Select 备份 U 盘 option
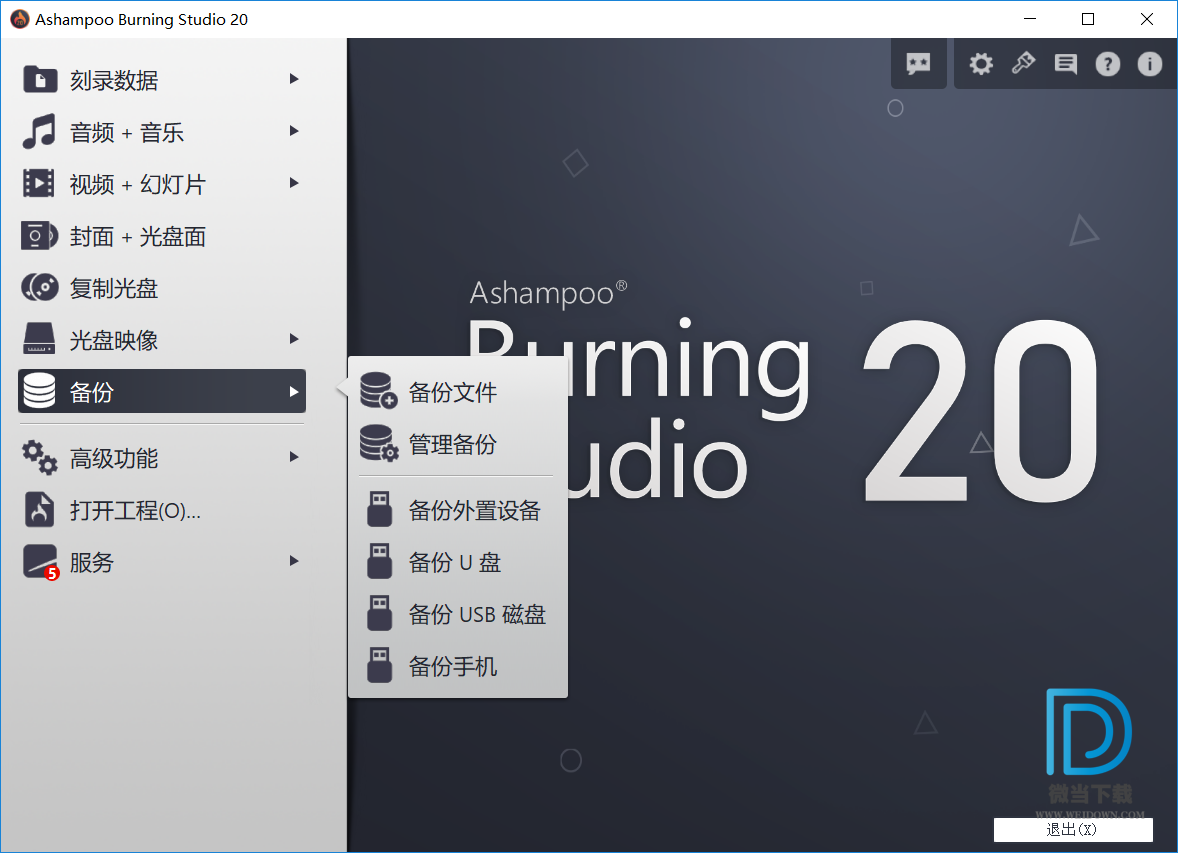1178x853 pixels. point(455,562)
